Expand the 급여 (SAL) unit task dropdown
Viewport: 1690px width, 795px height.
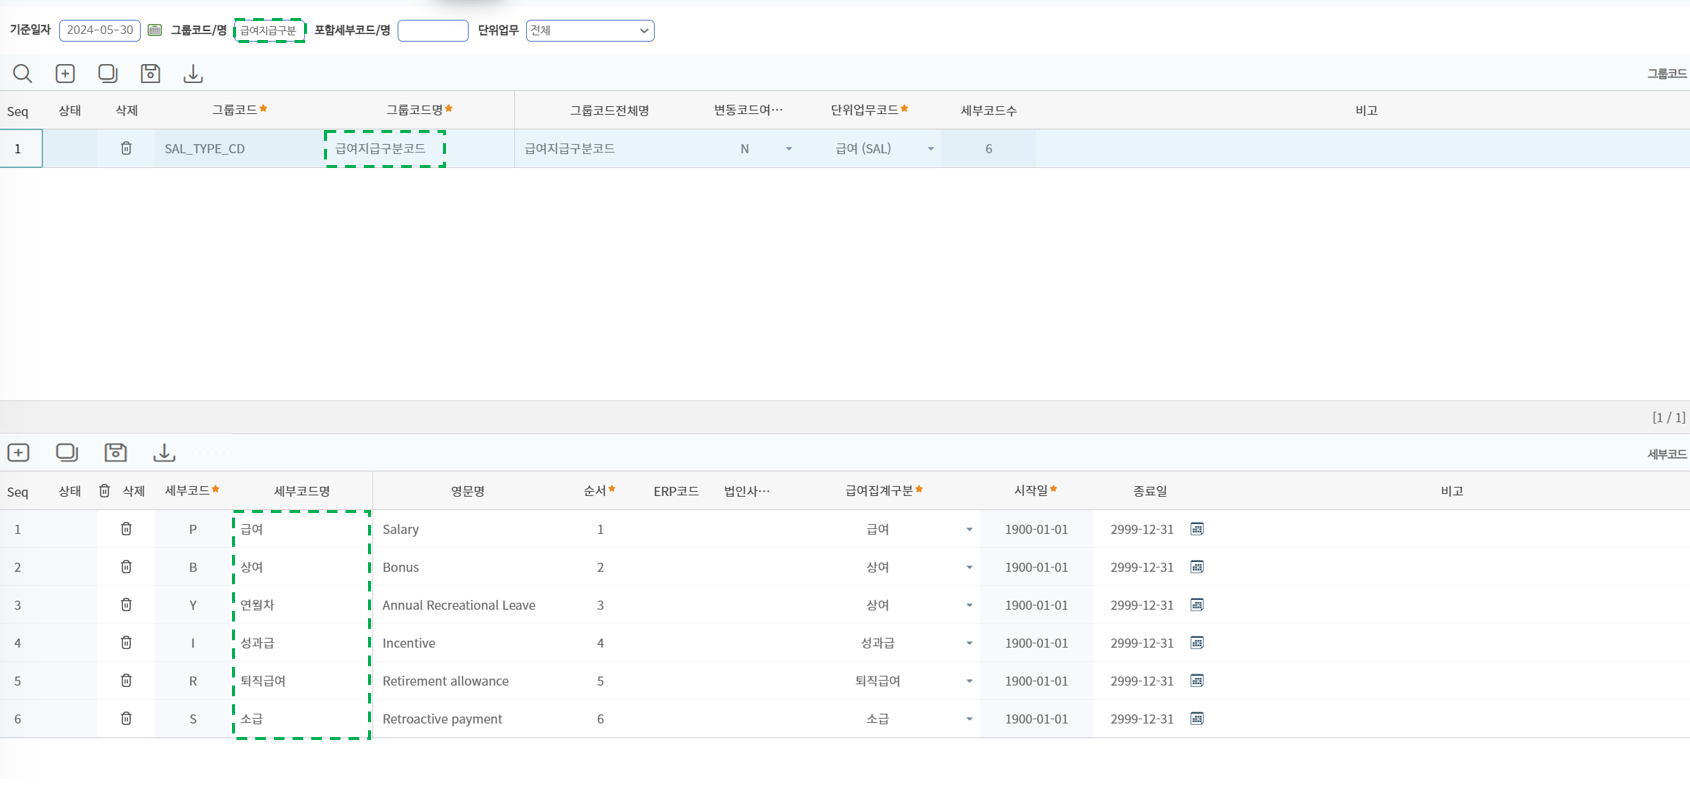point(930,149)
